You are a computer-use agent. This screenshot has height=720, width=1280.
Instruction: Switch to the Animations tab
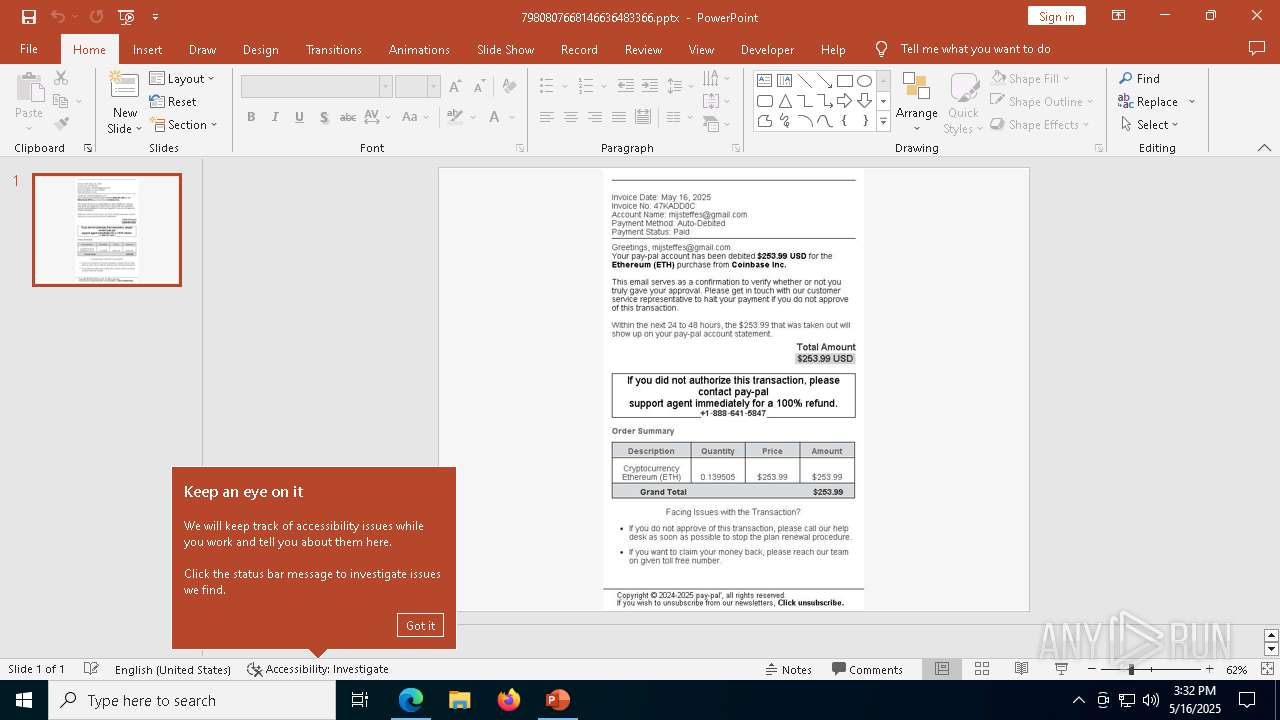point(419,49)
